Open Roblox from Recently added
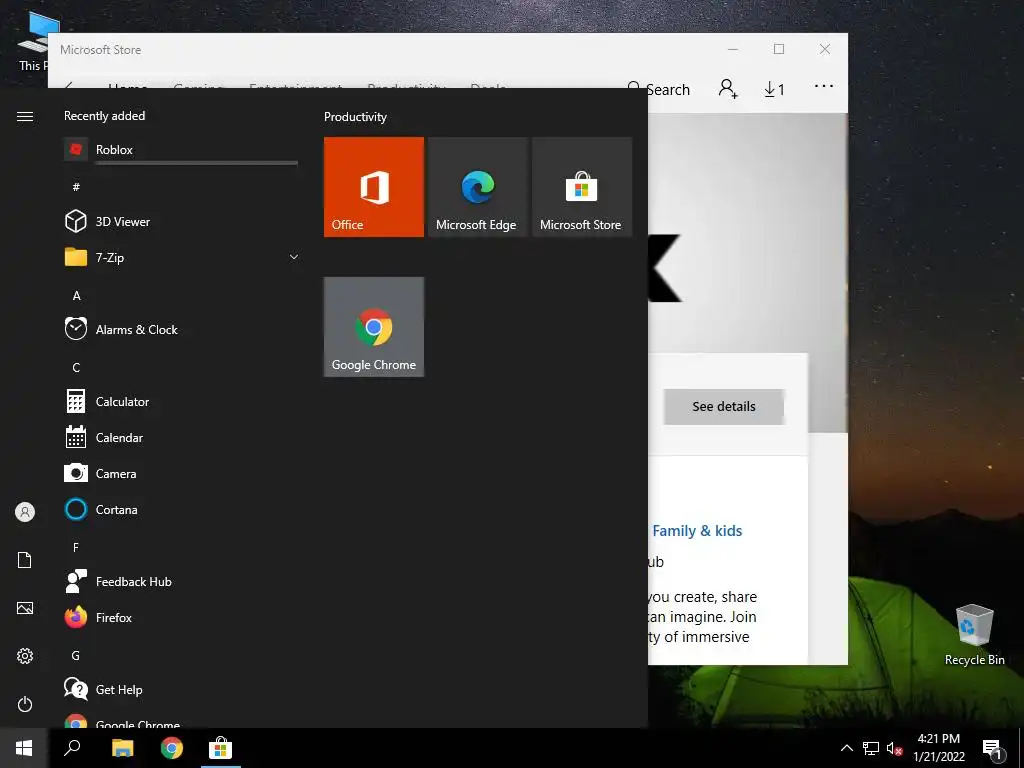This screenshot has height=768, width=1024. [x=181, y=150]
